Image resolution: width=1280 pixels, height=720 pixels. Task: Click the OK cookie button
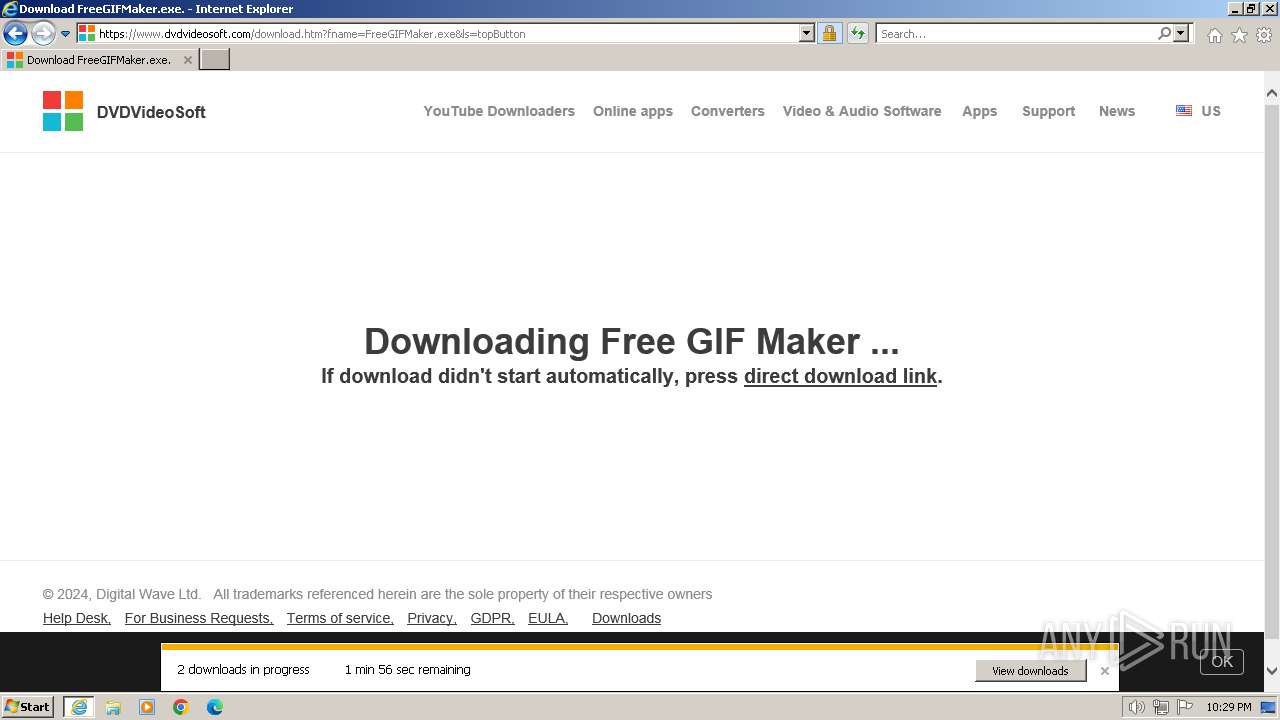pyautogui.click(x=1222, y=661)
